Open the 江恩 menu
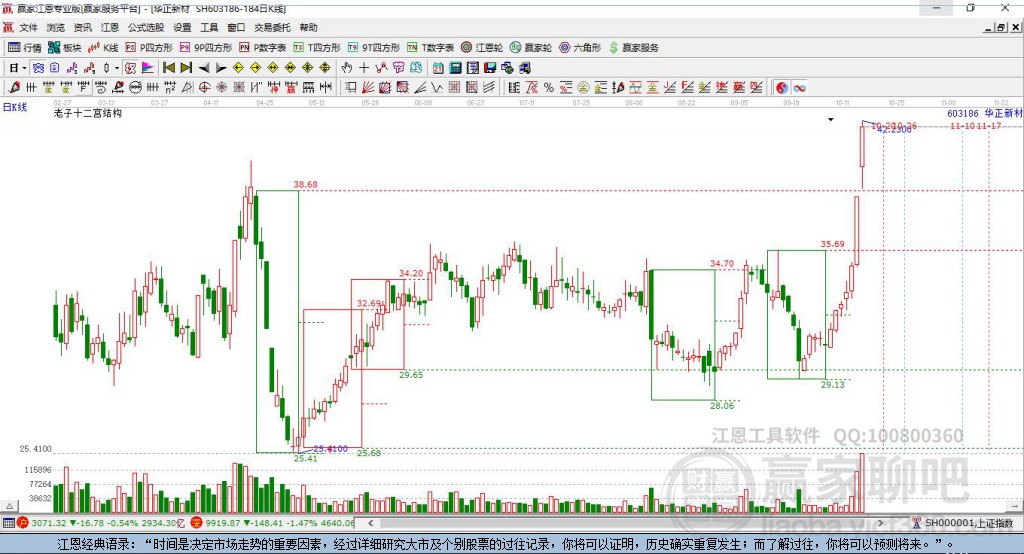The height and width of the screenshot is (554, 1024). click(x=110, y=27)
